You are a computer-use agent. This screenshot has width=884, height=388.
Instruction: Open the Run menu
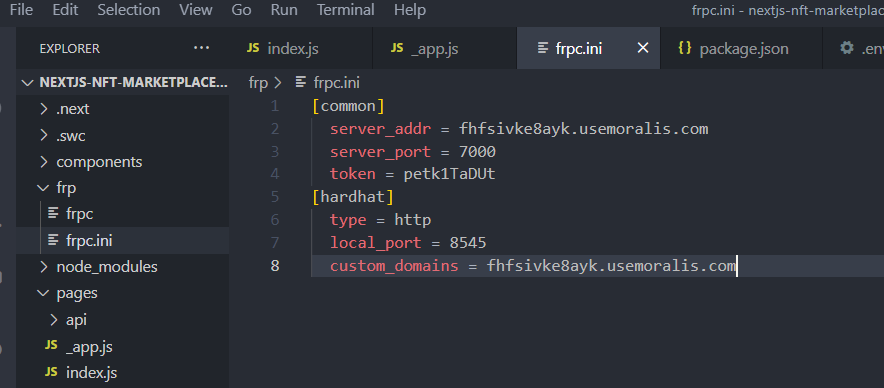[284, 10]
